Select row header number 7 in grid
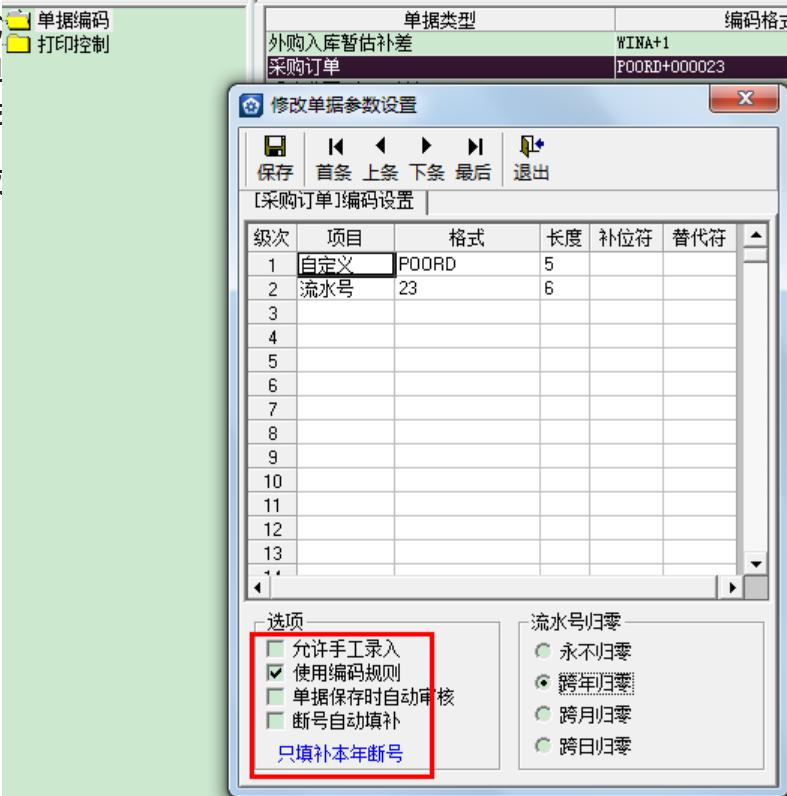 (x=272, y=409)
